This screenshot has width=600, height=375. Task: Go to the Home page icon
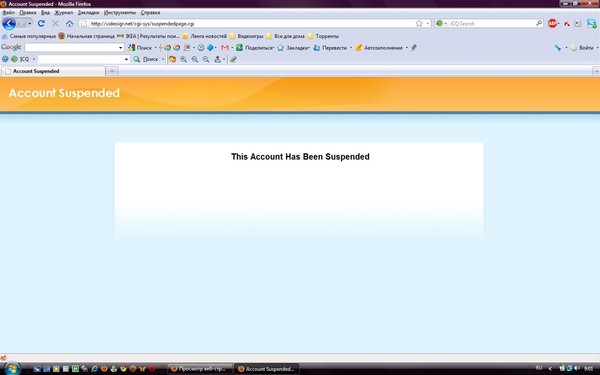pos(69,23)
